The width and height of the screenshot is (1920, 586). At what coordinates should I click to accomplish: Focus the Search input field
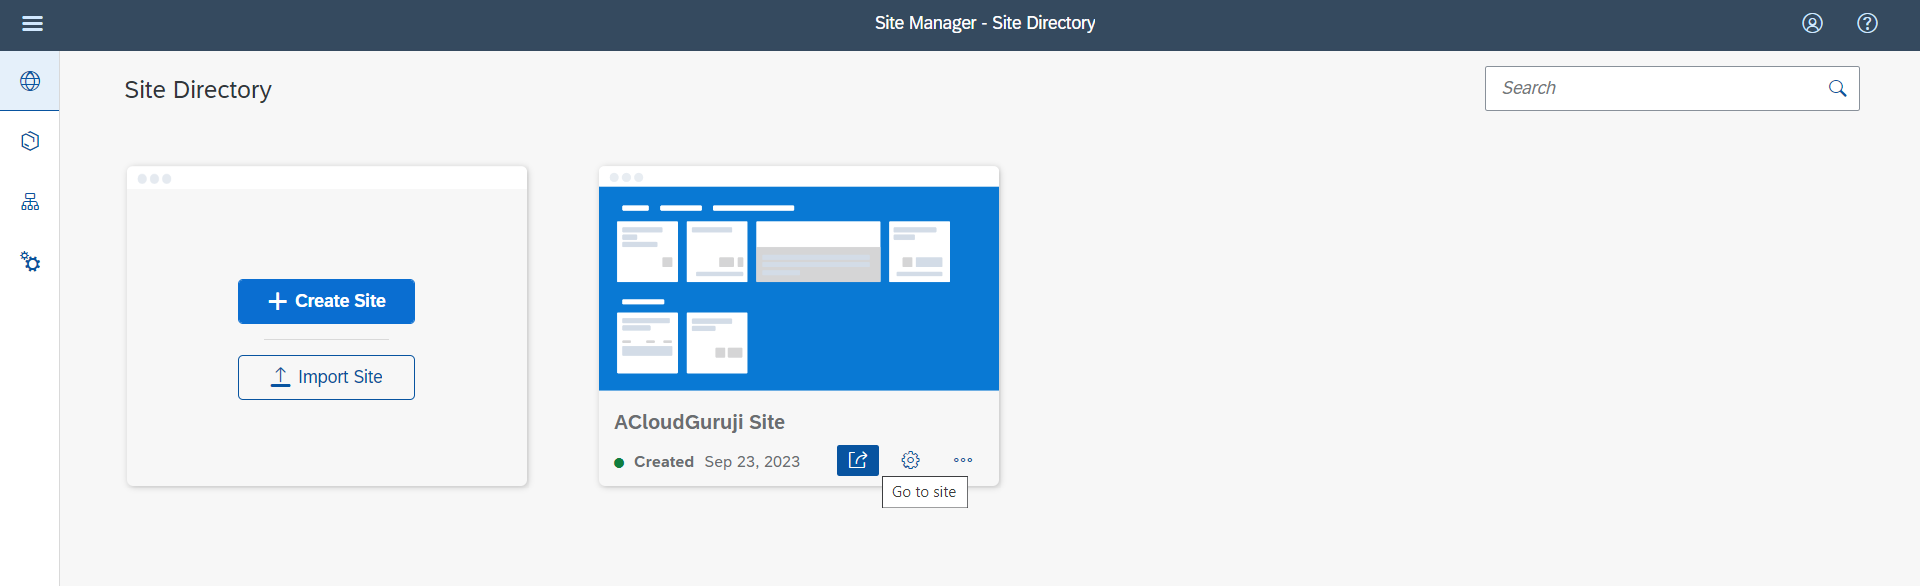tap(1655, 88)
